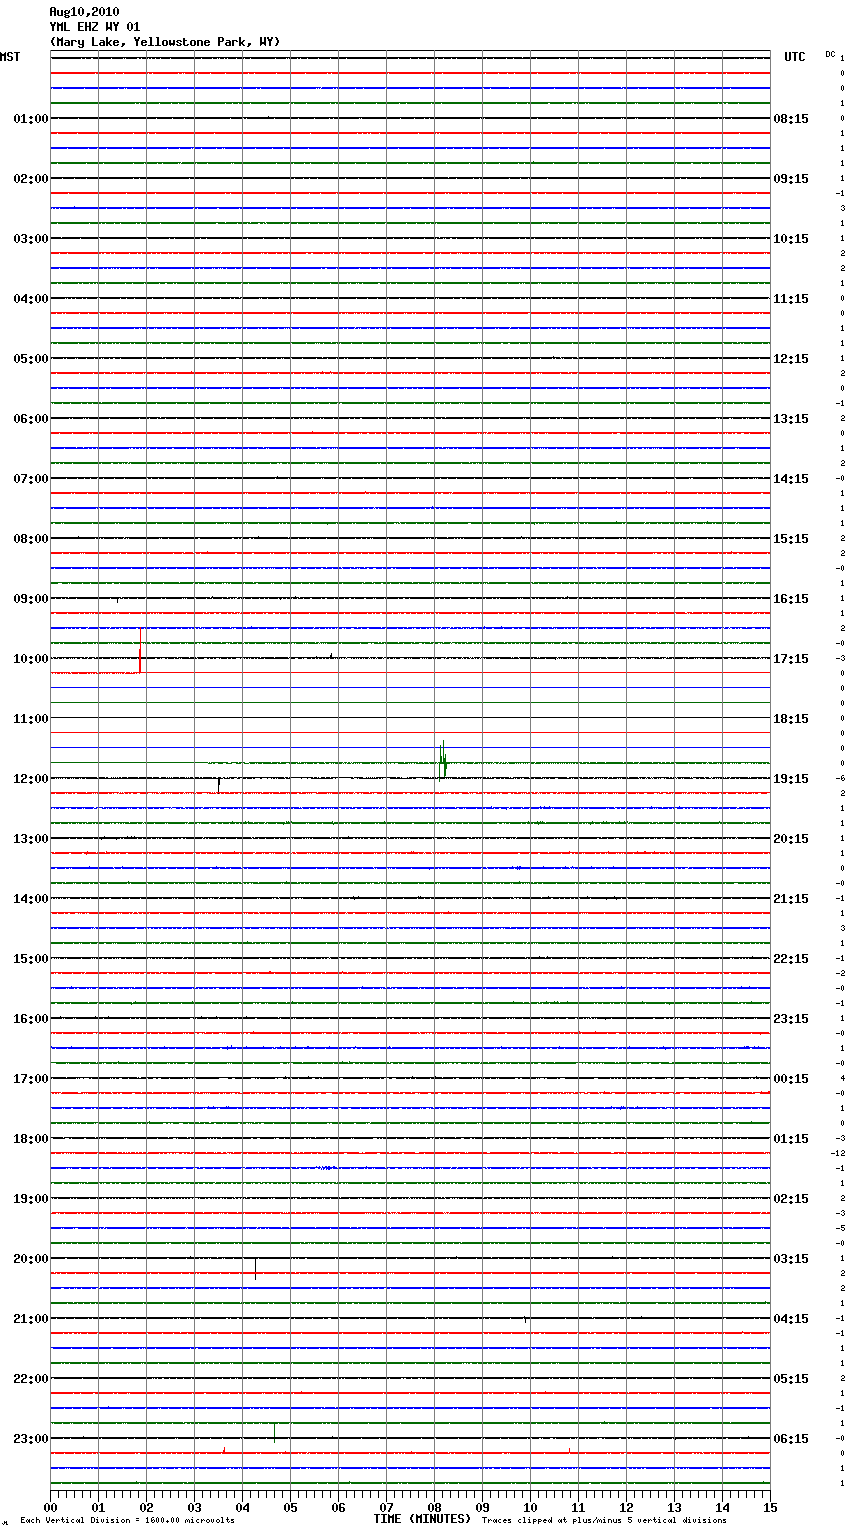Click the 00 minute tick label on bottom axis
850x1534 pixels.
coord(51,1507)
